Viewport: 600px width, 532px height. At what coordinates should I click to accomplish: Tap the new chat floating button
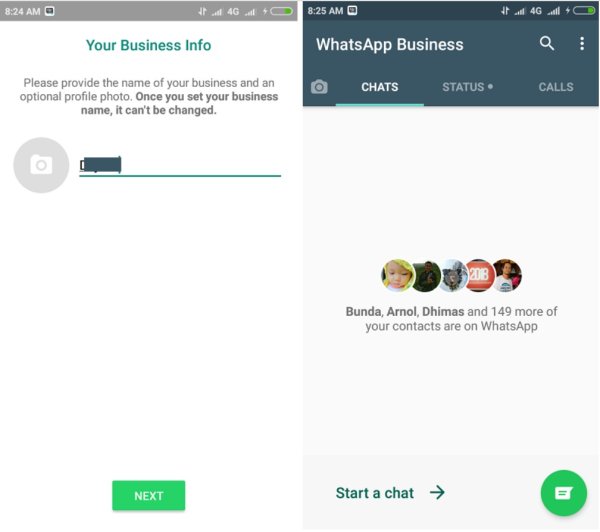564,493
